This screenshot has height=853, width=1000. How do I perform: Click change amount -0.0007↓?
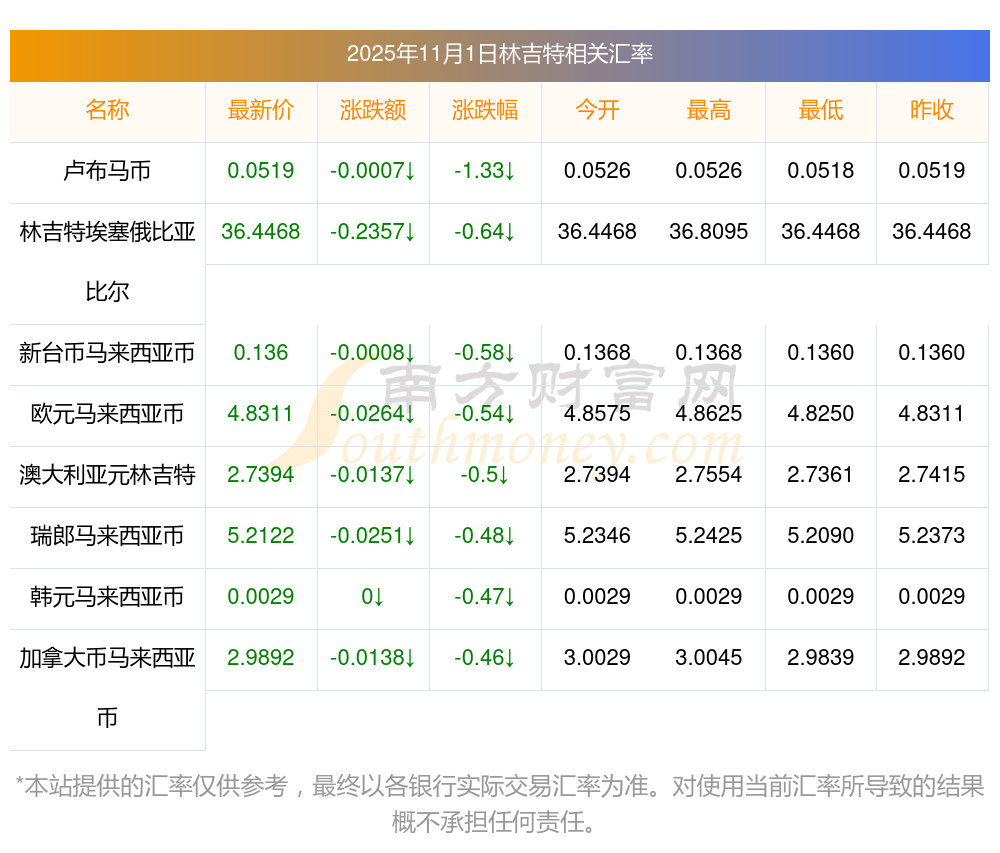tap(373, 171)
